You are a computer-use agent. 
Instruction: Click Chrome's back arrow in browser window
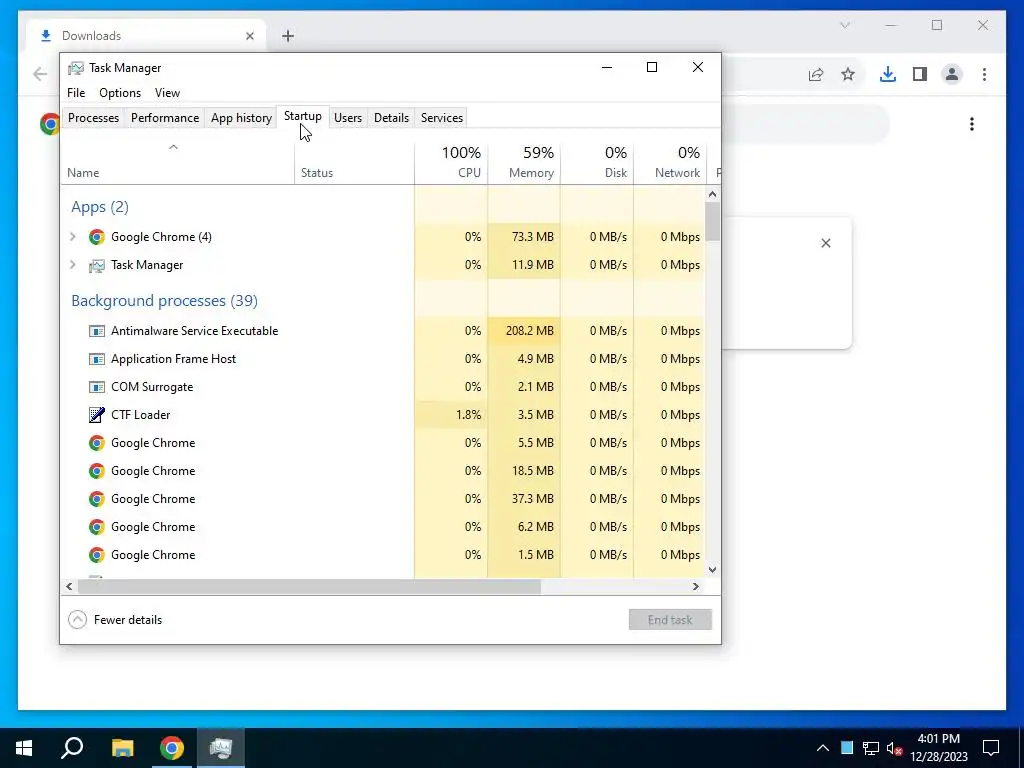pos(40,74)
